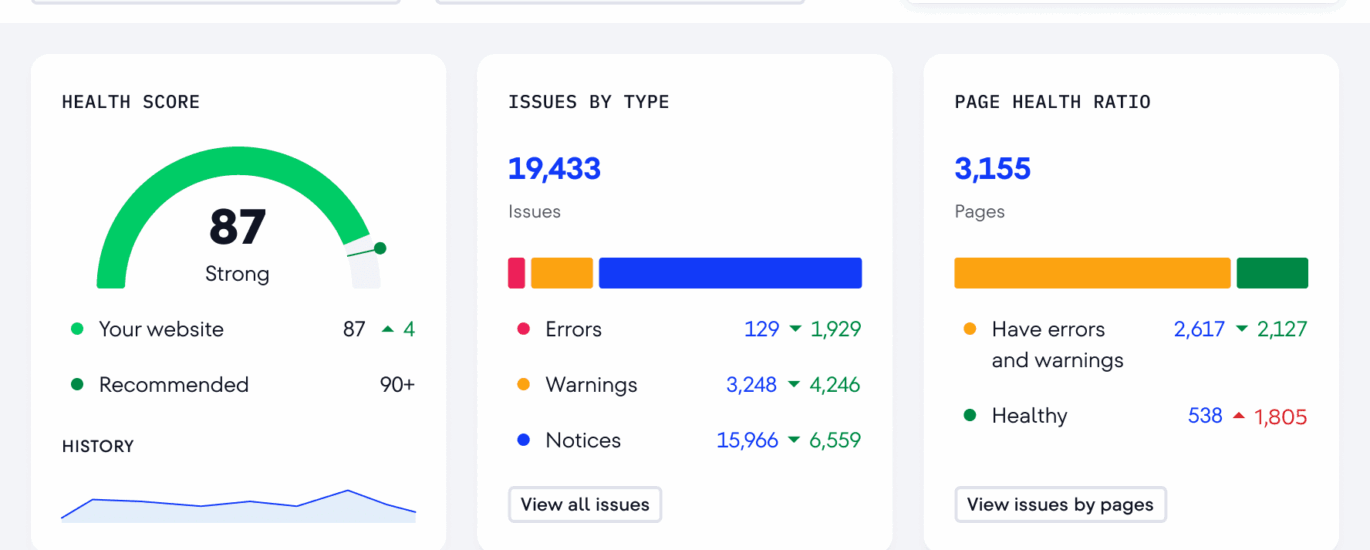Click the warnings decrease of 4,246
This screenshot has width=1370, height=550.
coord(825,385)
